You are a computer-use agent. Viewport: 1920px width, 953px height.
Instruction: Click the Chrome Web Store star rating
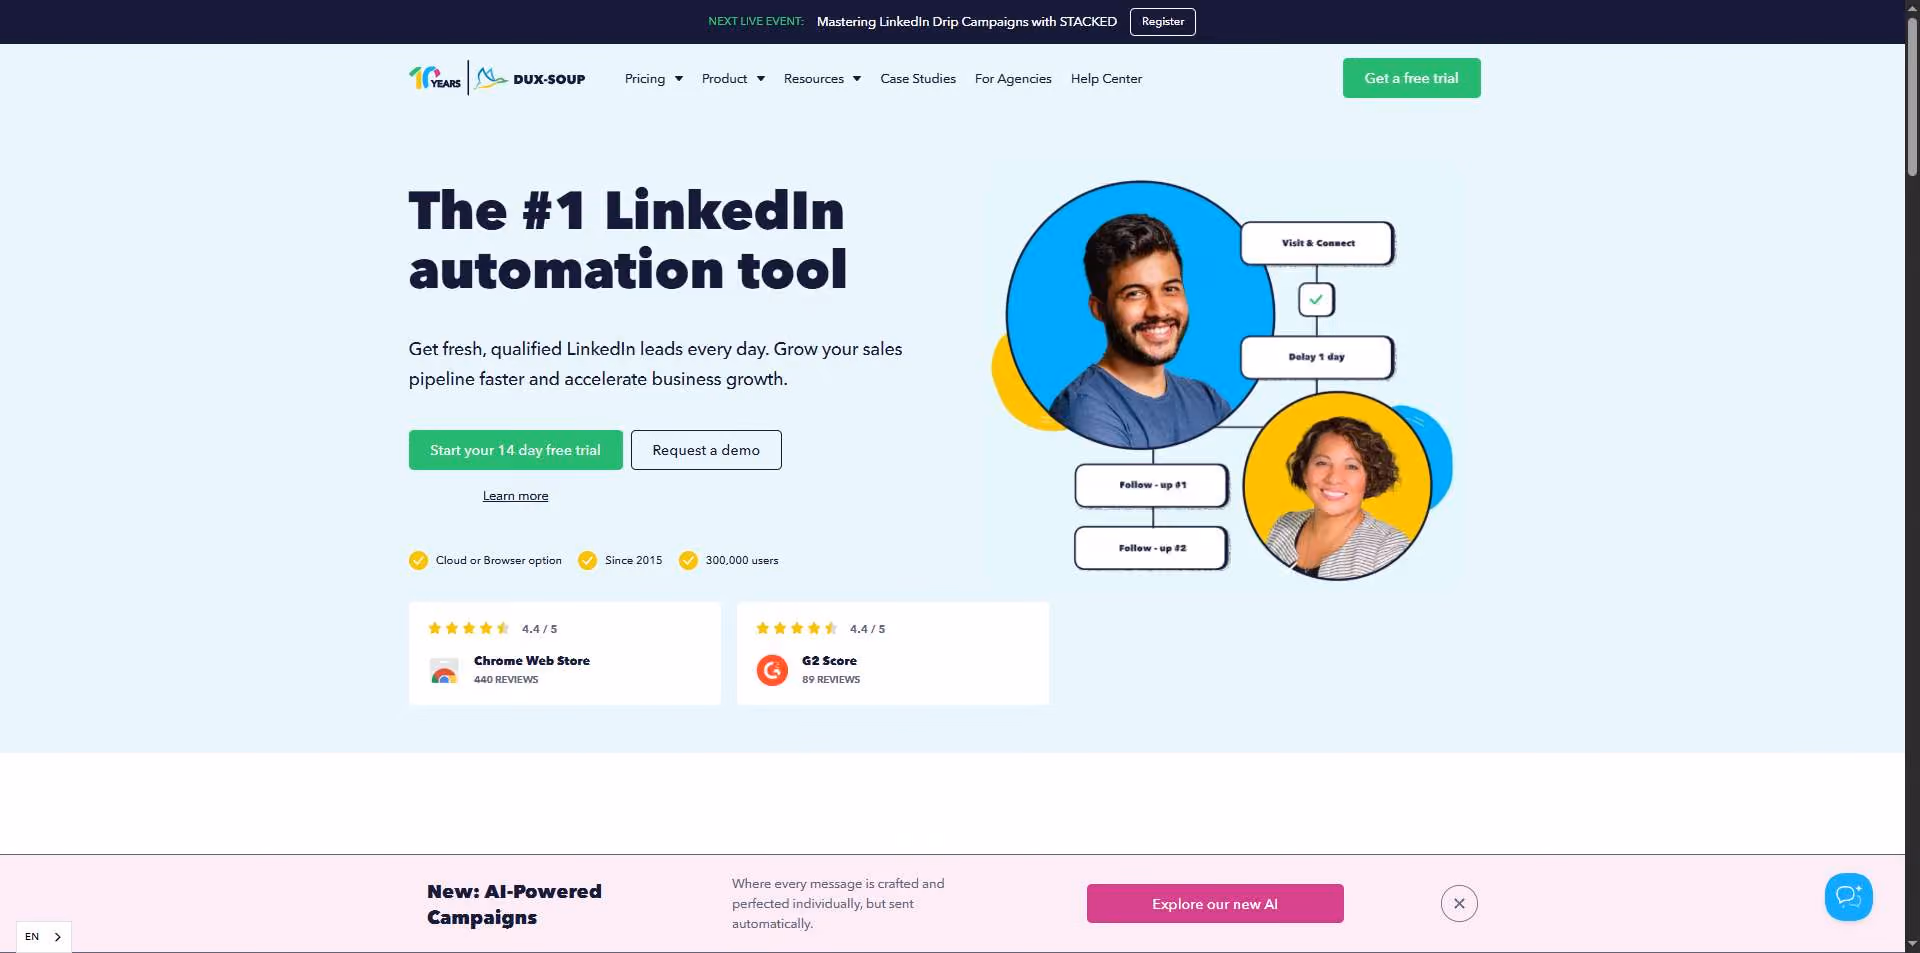(x=469, y=628)
